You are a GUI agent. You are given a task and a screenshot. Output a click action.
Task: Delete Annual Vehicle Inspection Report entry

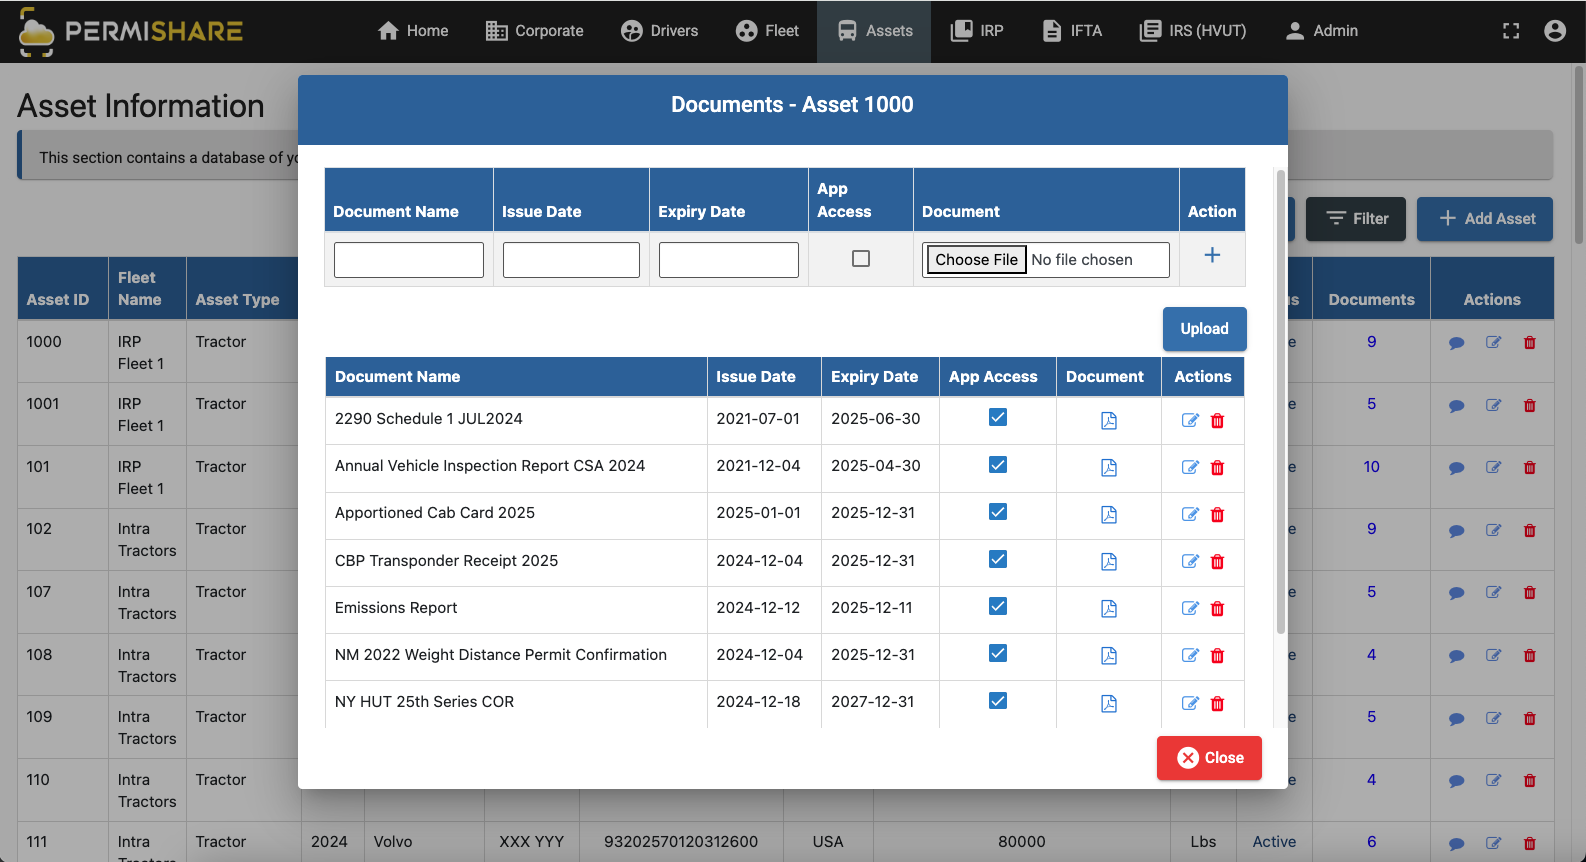(x=1217, y=468)
